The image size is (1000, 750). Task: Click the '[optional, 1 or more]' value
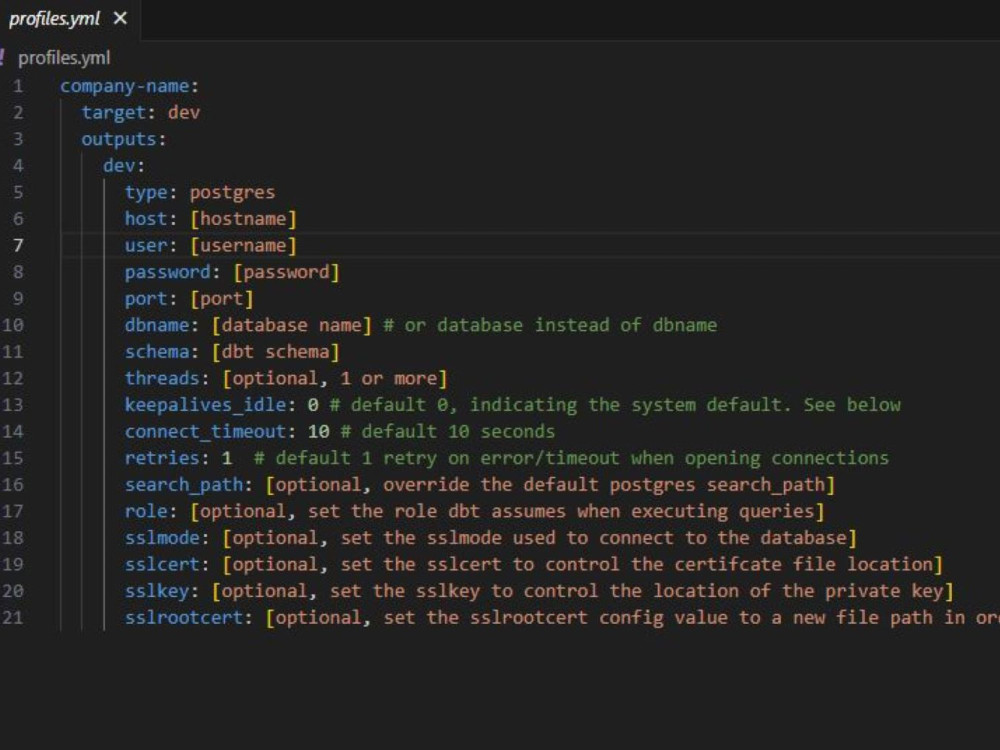point(335,378)
